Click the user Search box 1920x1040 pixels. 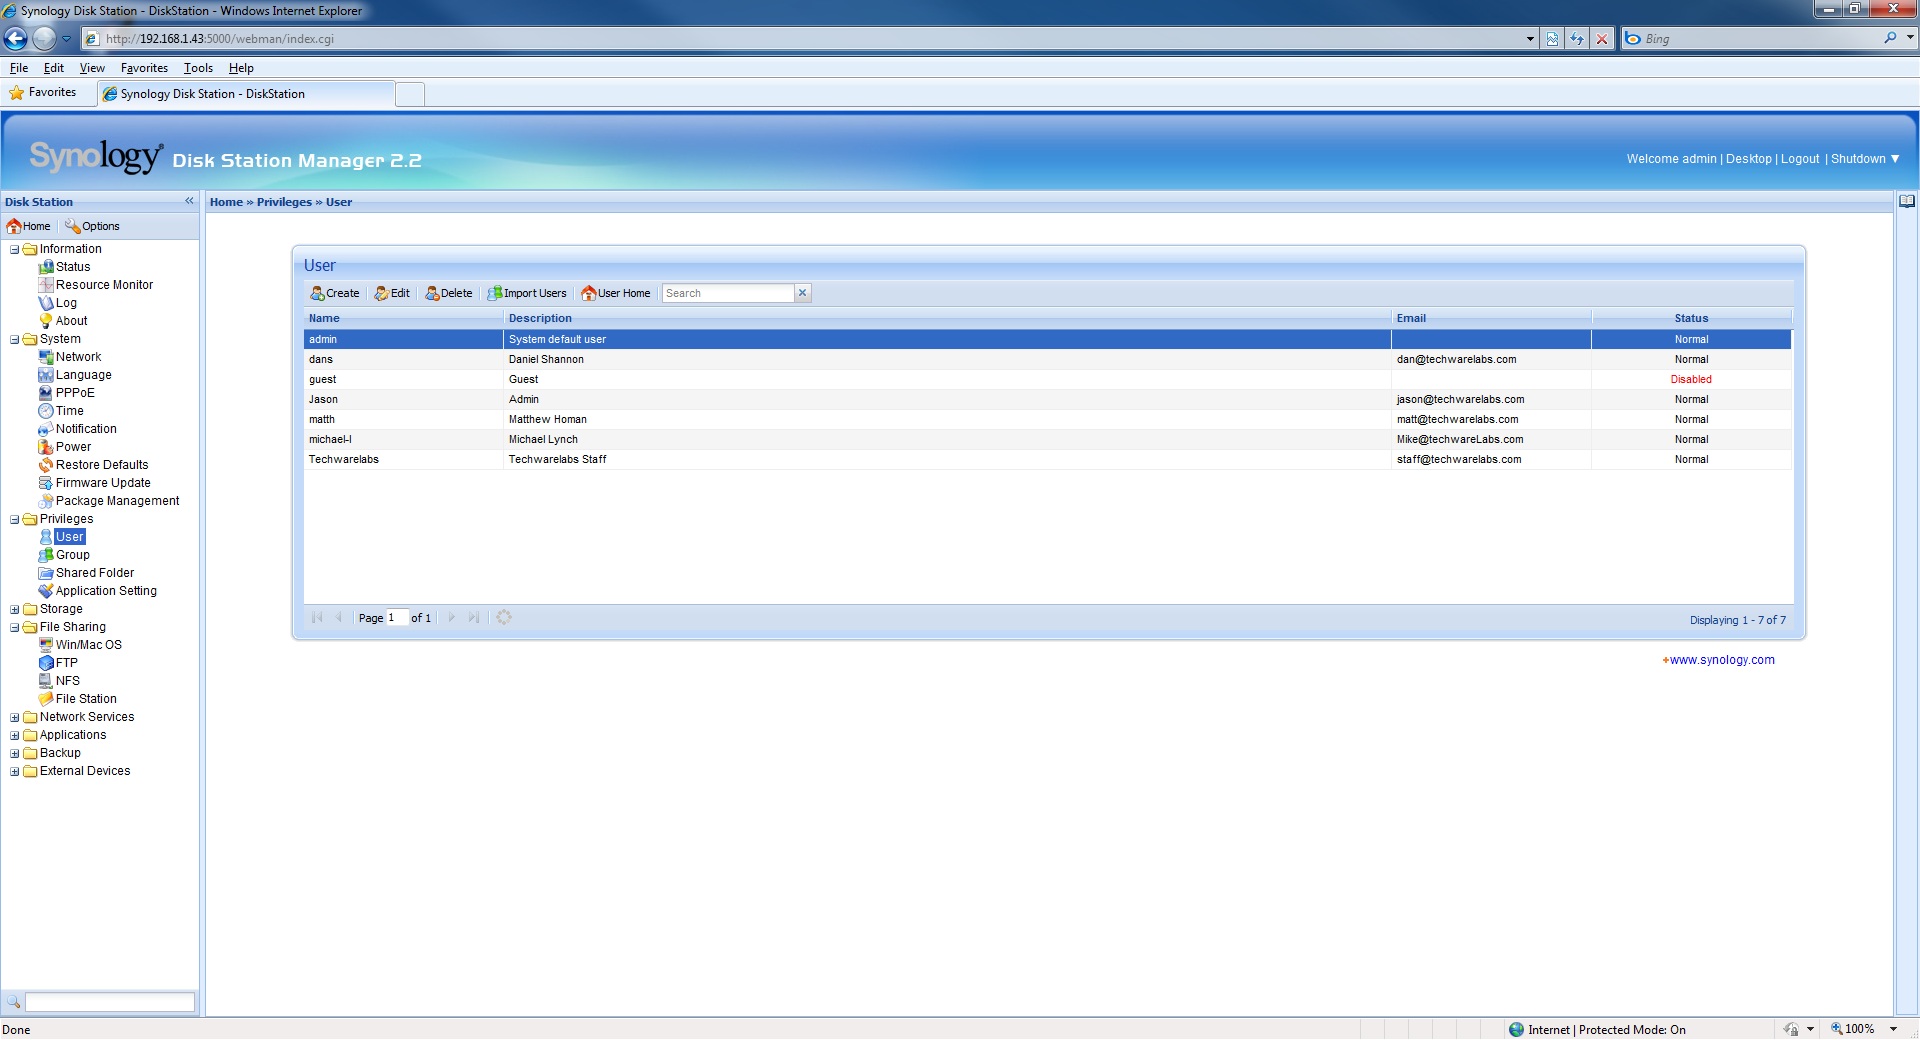pyautogui.click(x=728, y=293)
